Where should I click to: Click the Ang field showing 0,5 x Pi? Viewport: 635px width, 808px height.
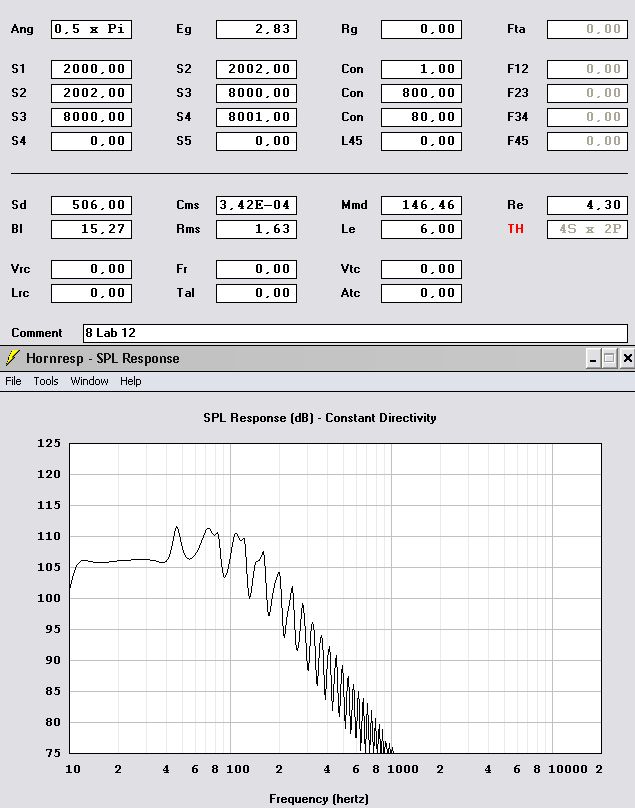pyautogui.click(x=91, y=29)
